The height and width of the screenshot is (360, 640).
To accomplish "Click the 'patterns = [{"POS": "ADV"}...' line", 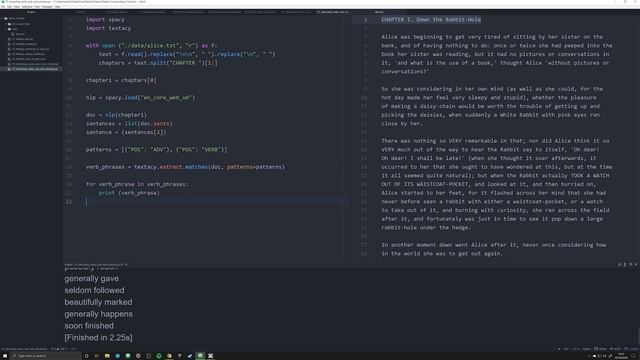I will tap(156, 149).
